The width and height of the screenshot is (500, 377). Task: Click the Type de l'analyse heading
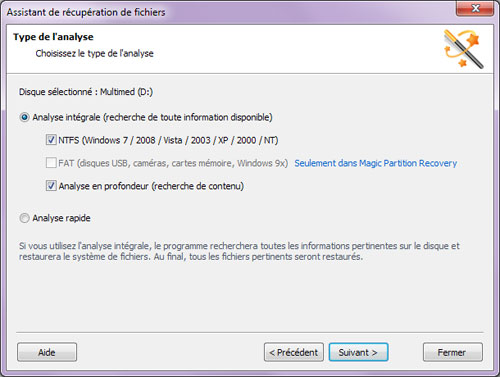pos(53,37)
